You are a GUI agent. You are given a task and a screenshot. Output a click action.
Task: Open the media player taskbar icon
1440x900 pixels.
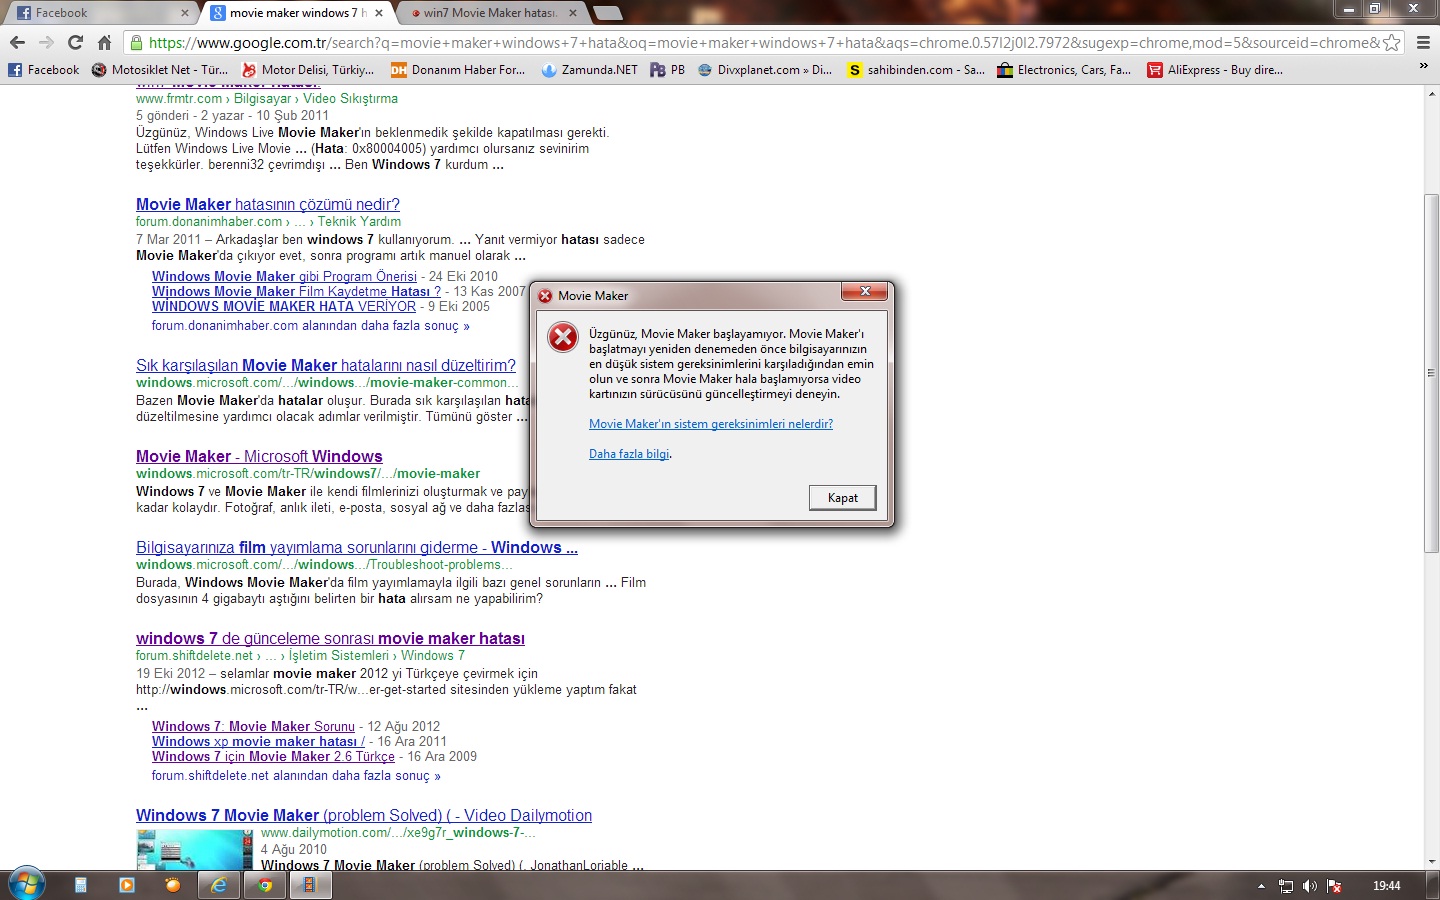(127, 885)
